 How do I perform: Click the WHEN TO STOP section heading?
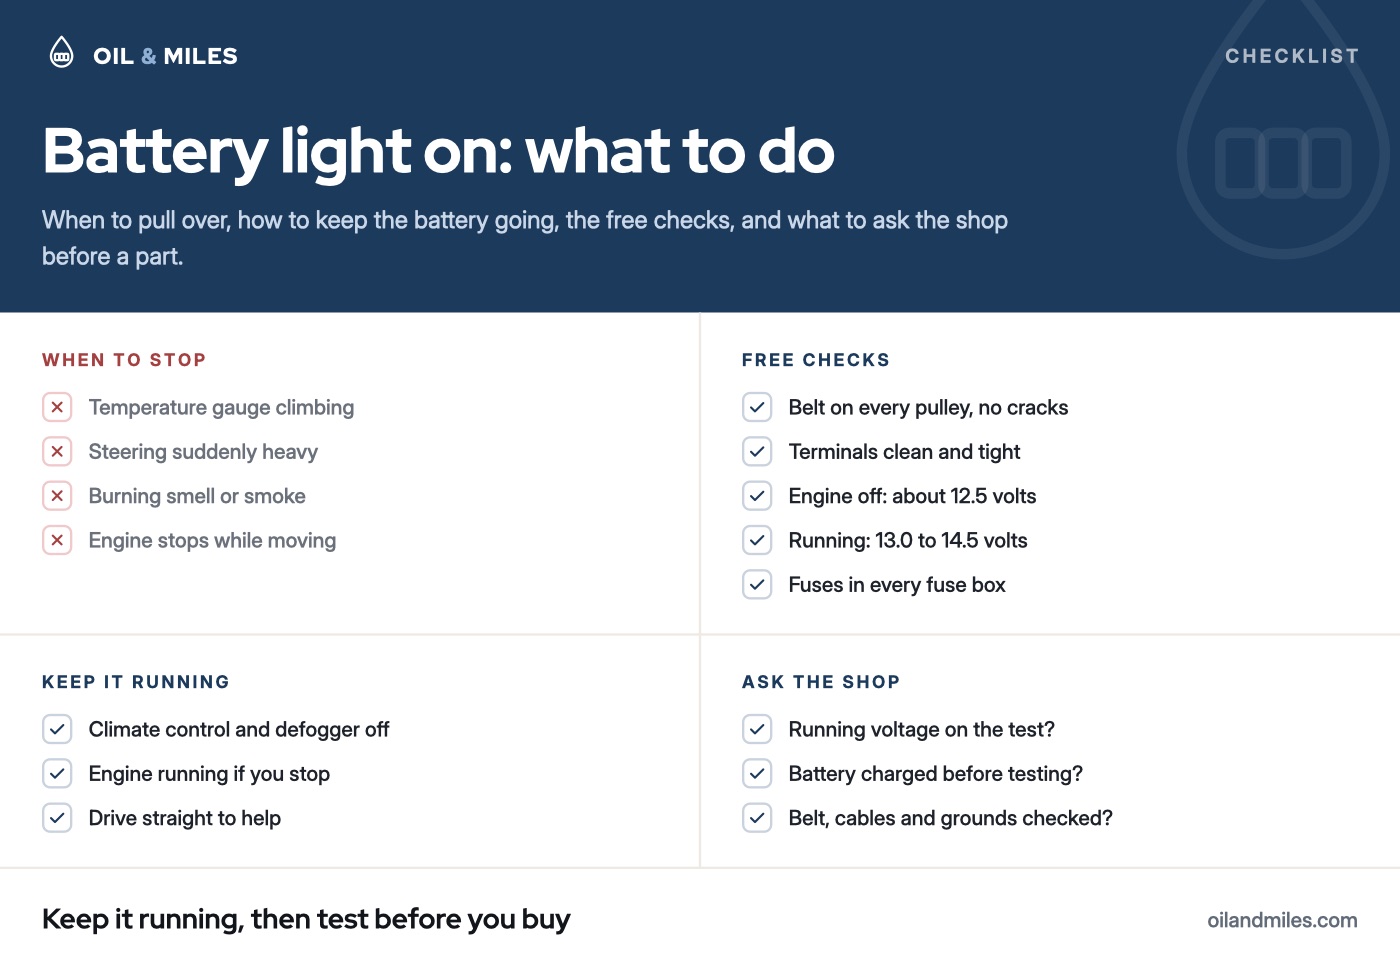pos(124,360)
